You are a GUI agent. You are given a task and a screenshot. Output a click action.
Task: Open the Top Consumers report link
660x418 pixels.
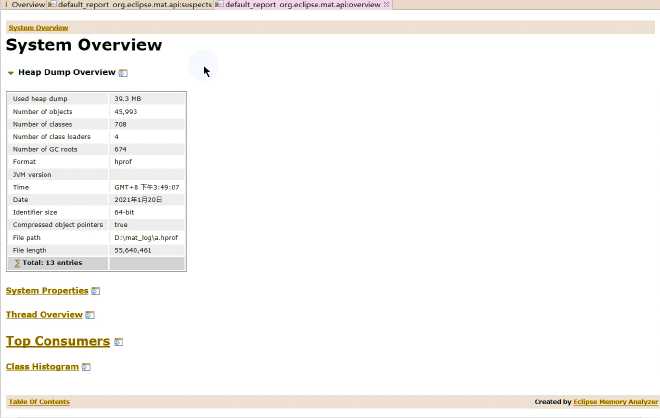point(58,342)
